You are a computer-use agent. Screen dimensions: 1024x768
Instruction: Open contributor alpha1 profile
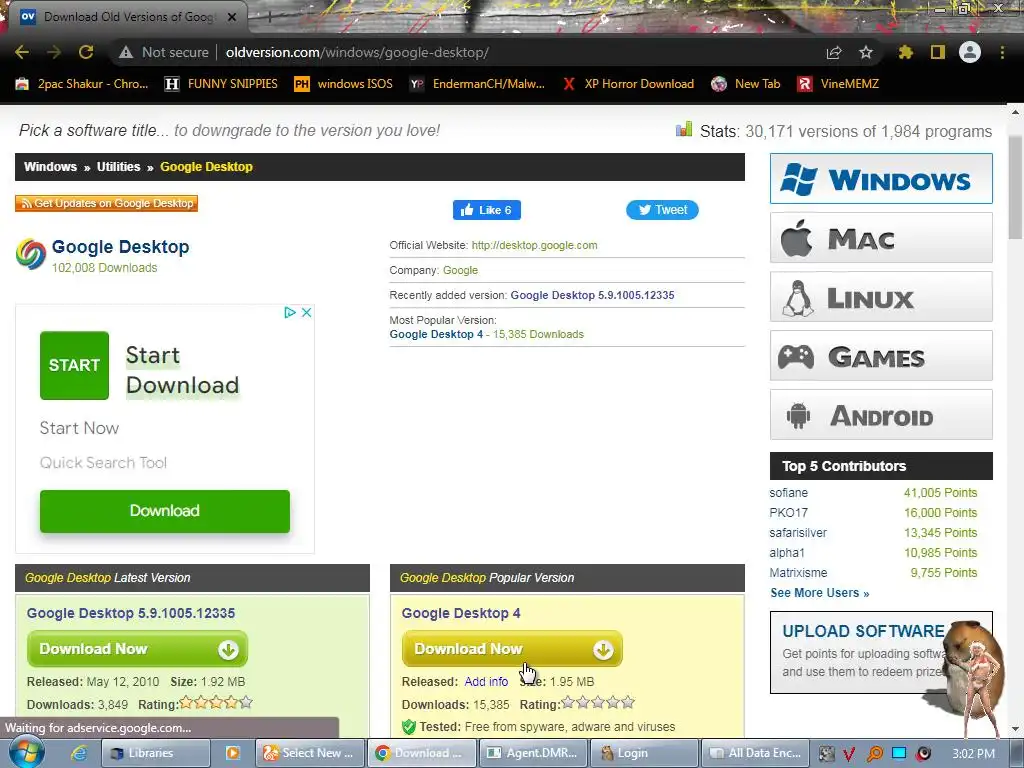[787, 552]
